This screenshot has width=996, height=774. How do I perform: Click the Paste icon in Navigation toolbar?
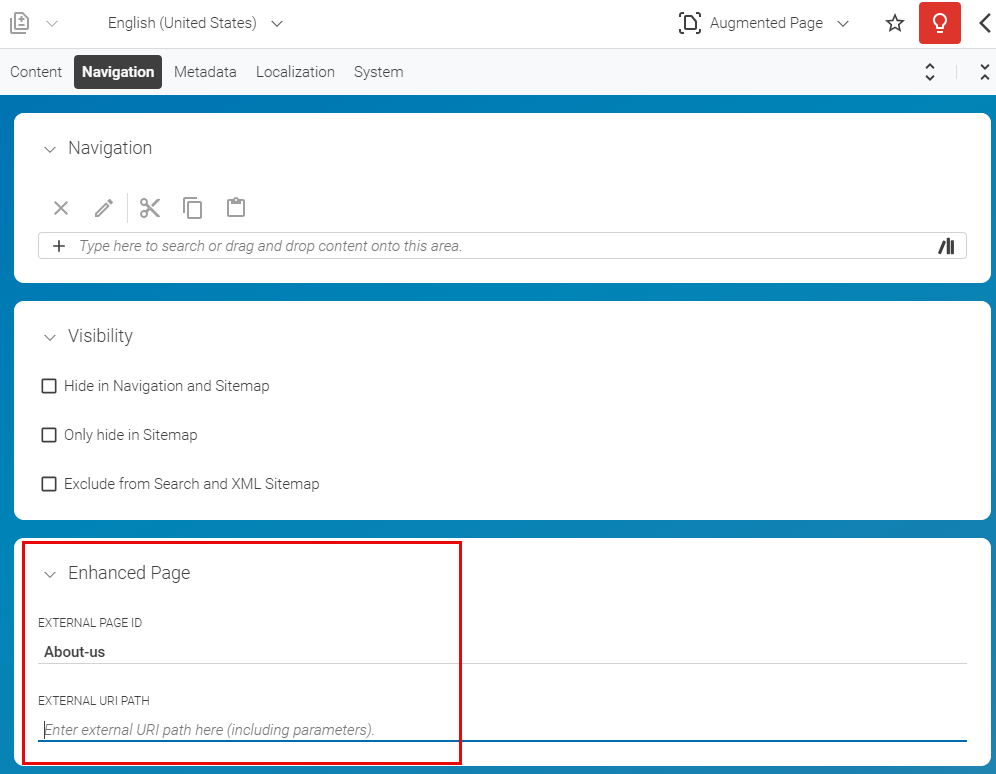click(235, 207)
